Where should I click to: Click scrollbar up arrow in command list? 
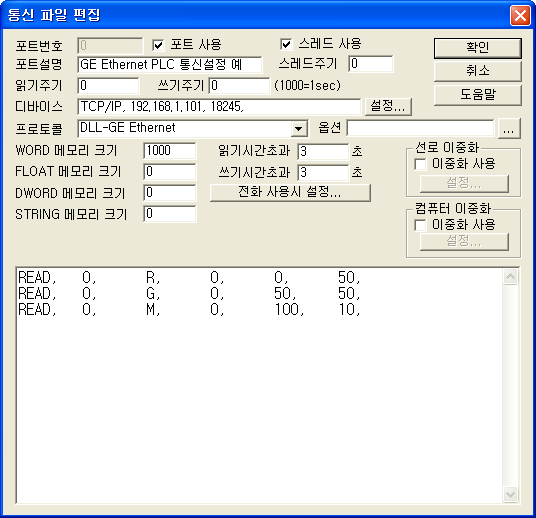(510, 277)
